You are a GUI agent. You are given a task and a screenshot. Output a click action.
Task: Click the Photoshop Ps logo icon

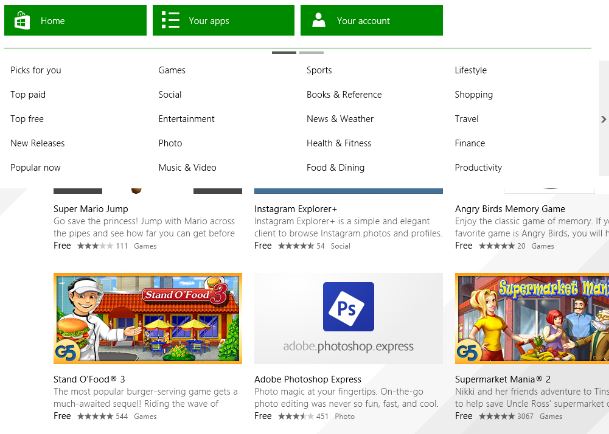pos(348,307)
